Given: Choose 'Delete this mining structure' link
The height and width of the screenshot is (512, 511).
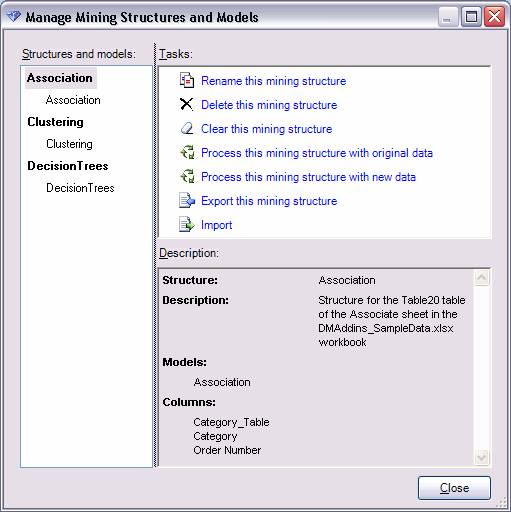Looking at the screenshot, I should 269,105.
